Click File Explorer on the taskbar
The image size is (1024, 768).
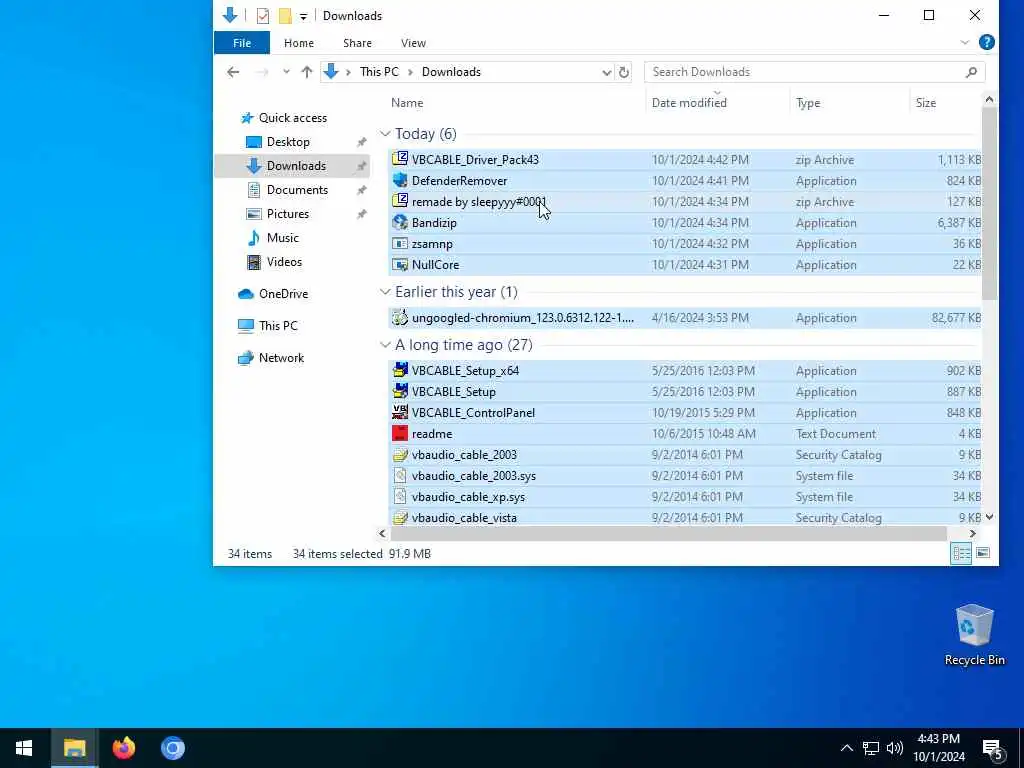point(74,748)
